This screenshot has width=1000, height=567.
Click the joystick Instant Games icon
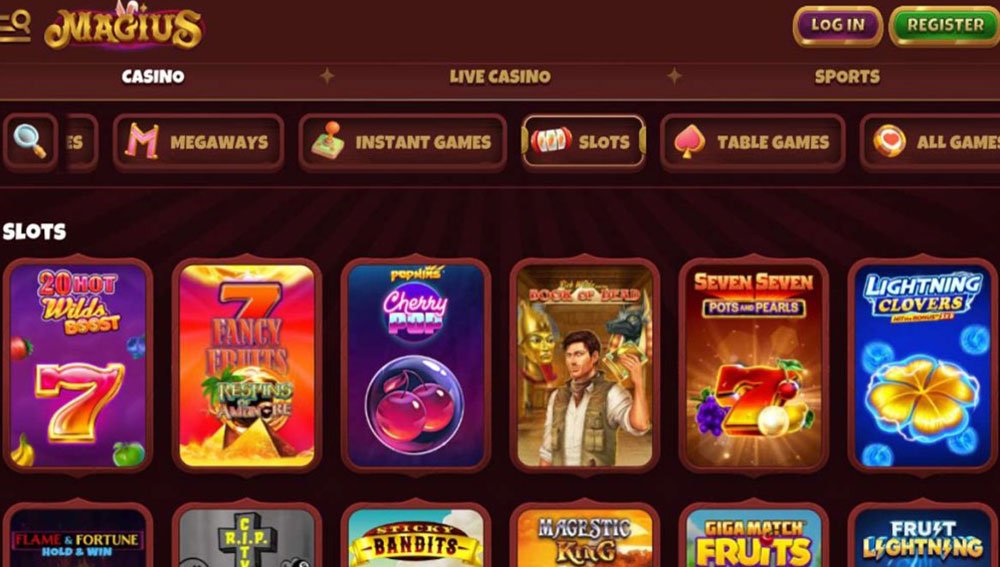[328, 140]
